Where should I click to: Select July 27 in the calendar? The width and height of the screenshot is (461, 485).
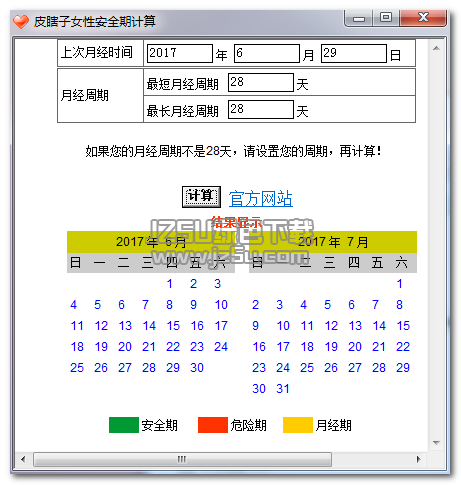click(355, 368)
